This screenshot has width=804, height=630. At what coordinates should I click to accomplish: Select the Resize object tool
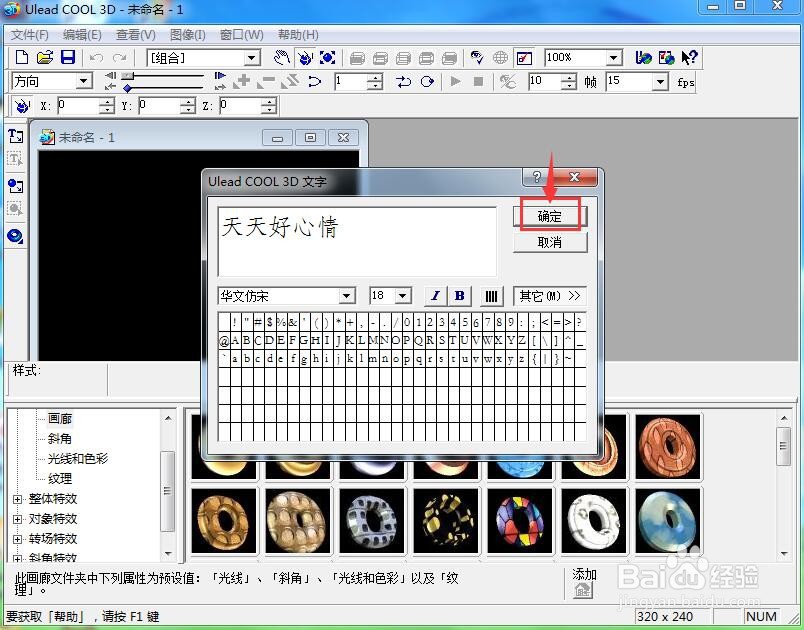[x=328, y=57]
